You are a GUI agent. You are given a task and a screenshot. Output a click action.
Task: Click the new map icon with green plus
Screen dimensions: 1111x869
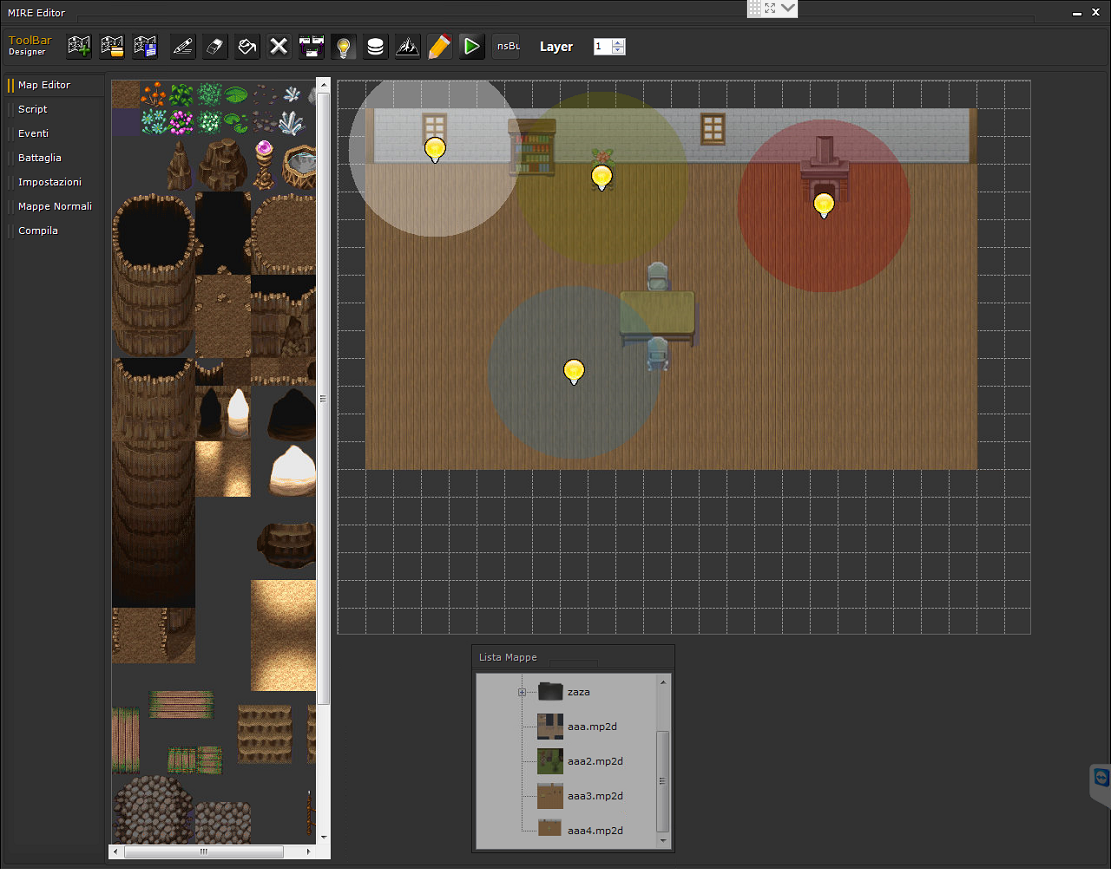click(79, 46)
